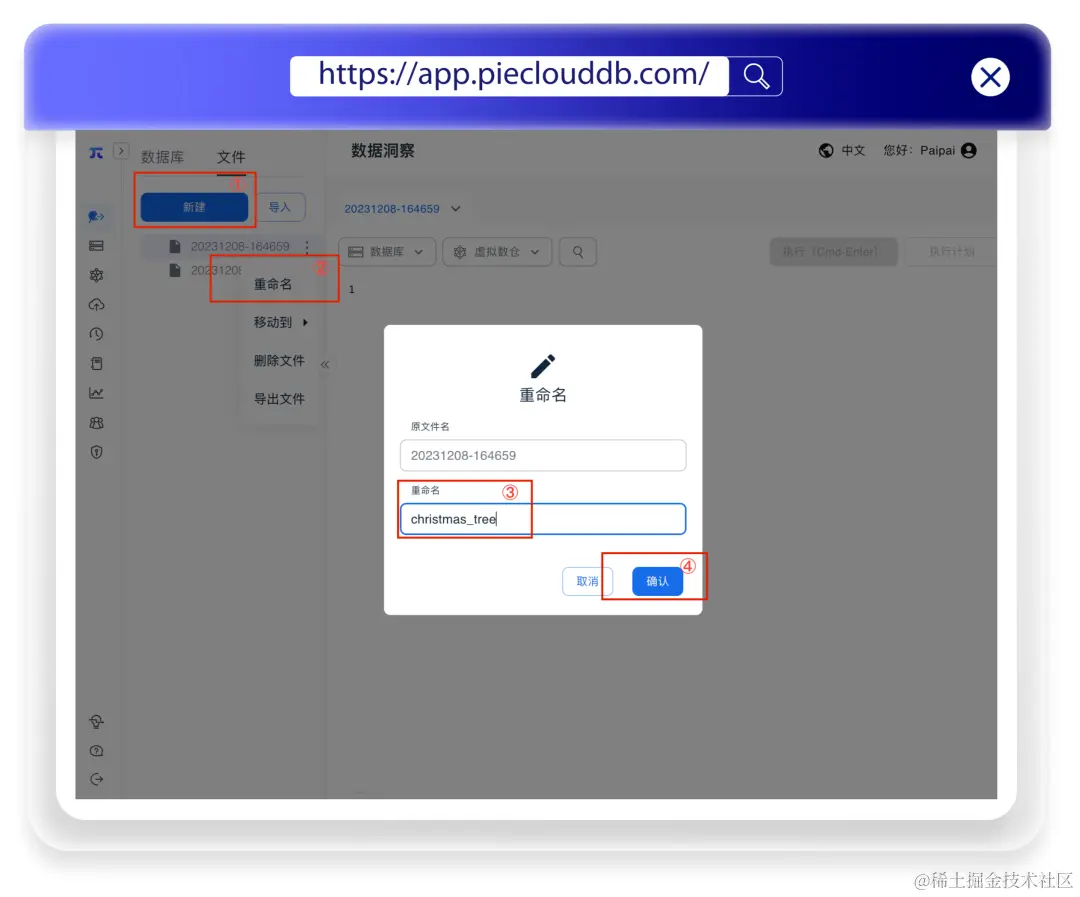
Task: Choose 删除文件 from the context menu
Action: pyautogui.click(x=279, y=360)
